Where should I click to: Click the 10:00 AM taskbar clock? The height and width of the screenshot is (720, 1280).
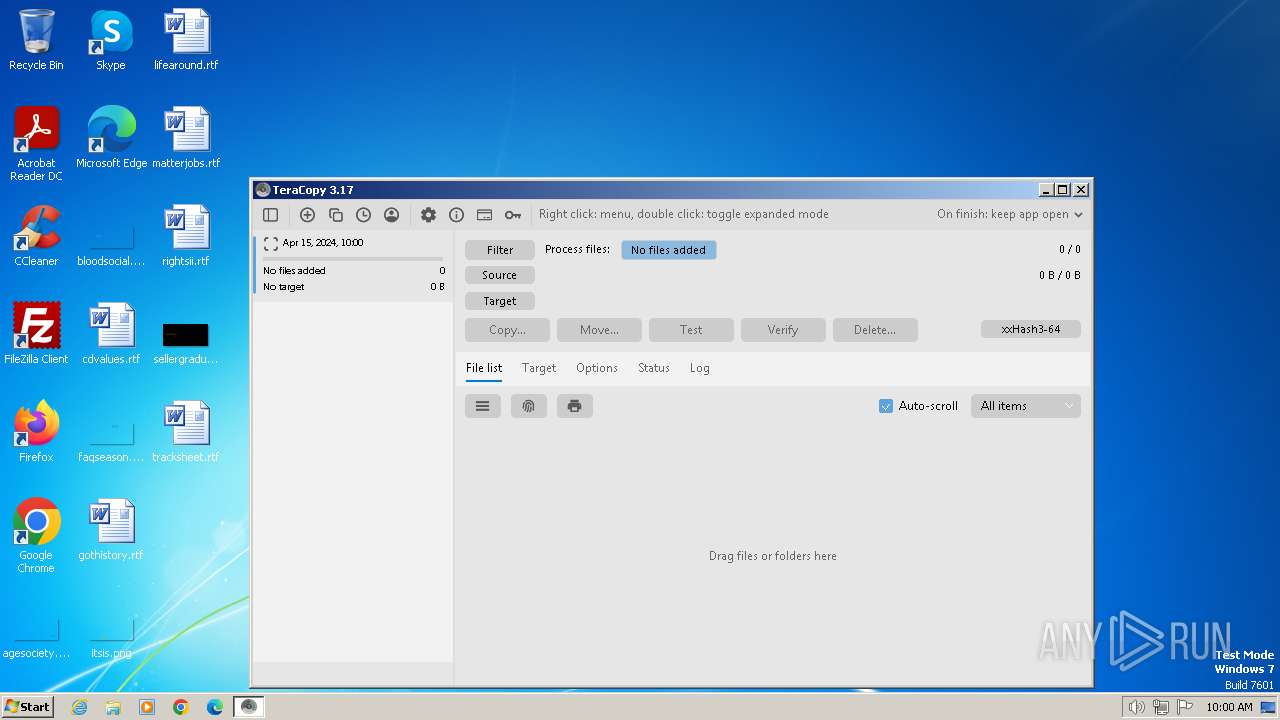coord(1229,707)
